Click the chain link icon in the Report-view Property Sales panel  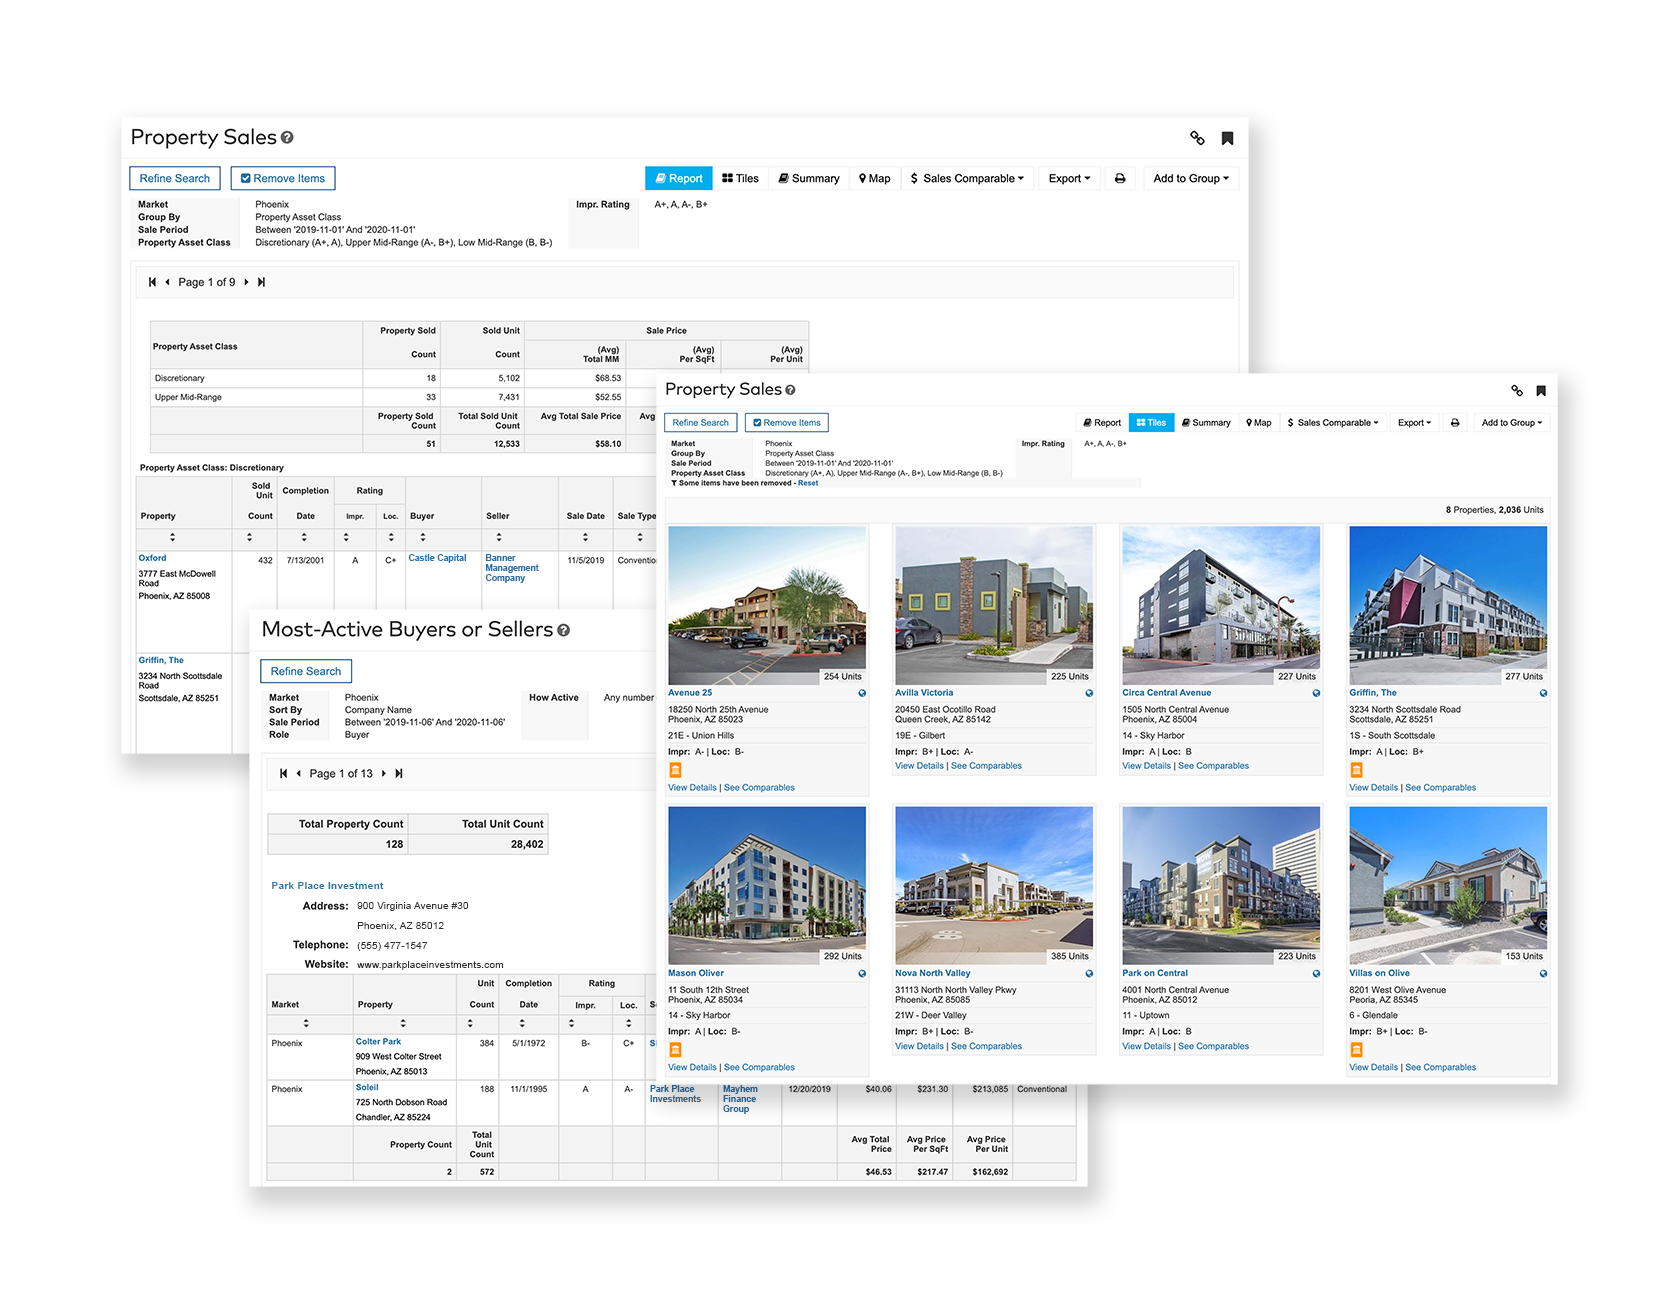coord(1197,138)
